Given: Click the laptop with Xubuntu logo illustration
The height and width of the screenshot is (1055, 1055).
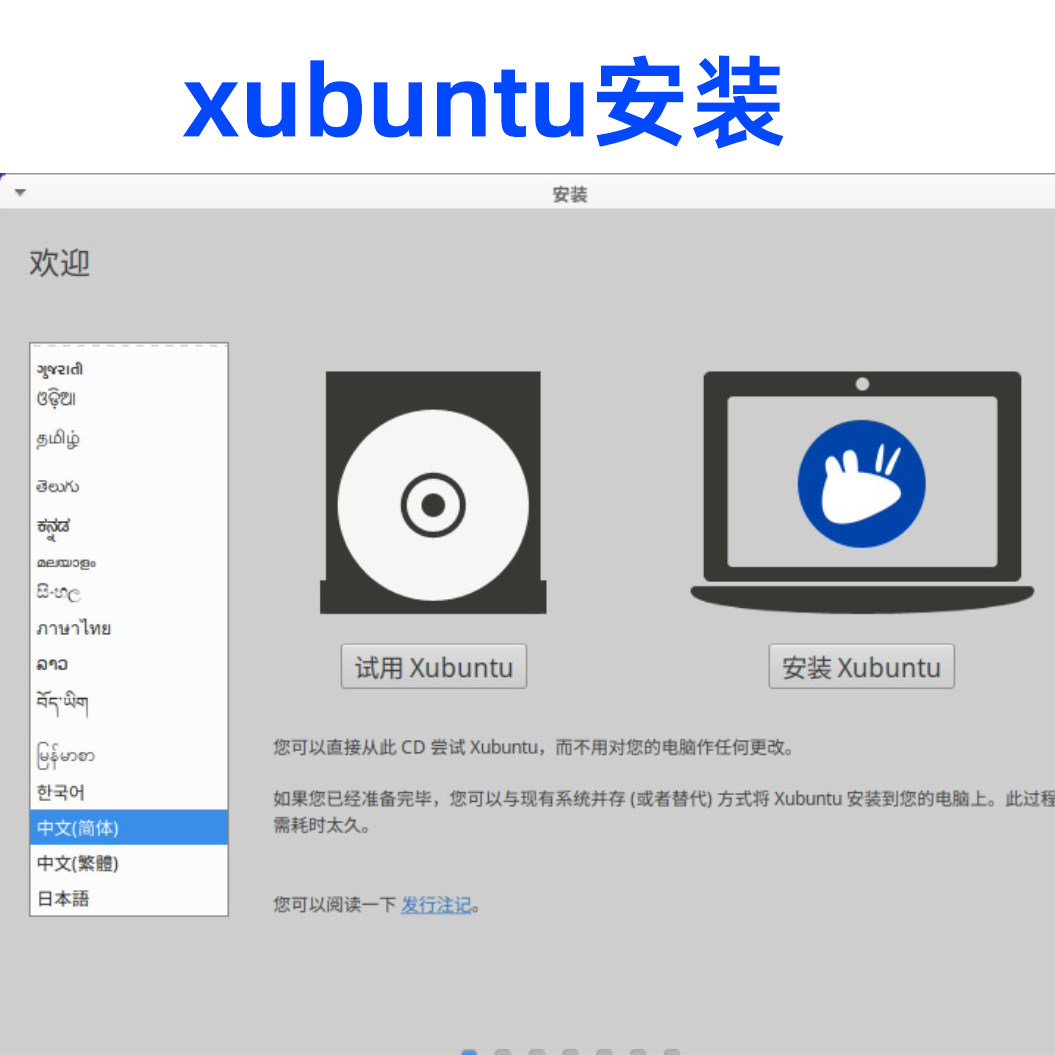Looking at the screenshot, I should pos(862,492).
